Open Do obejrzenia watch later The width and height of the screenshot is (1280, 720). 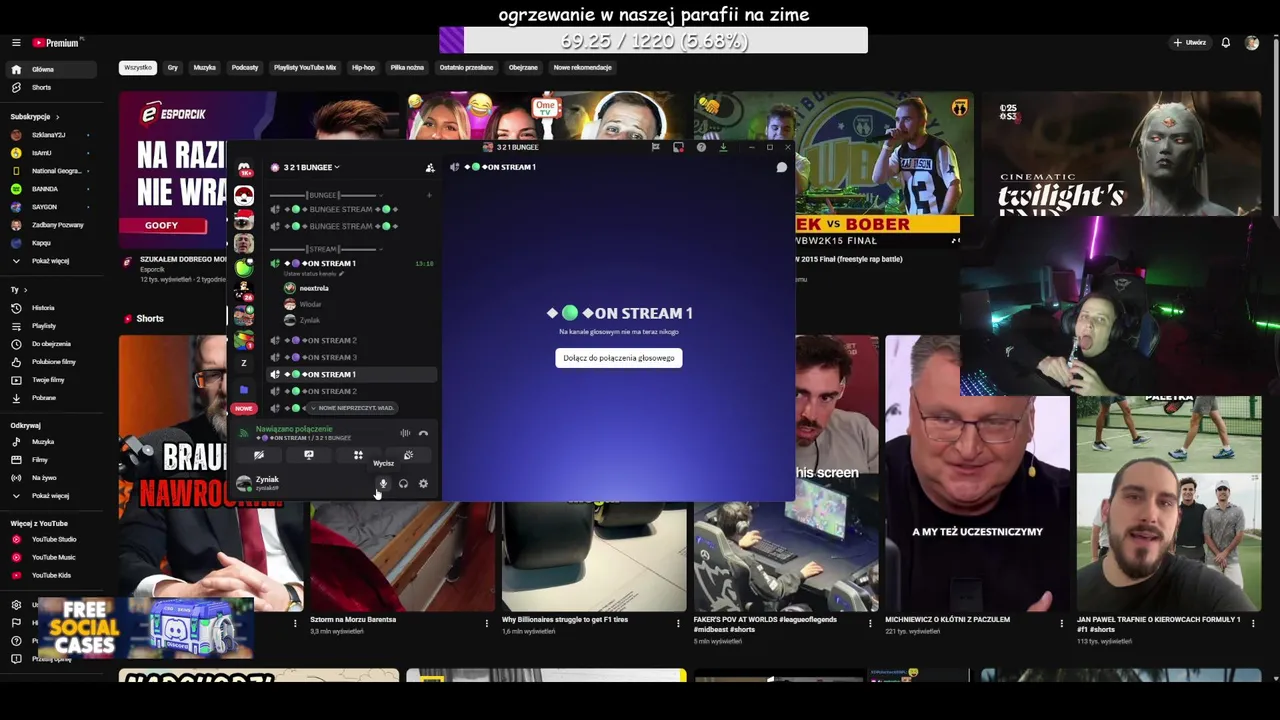pyautogui.click(x=52, y=344)
